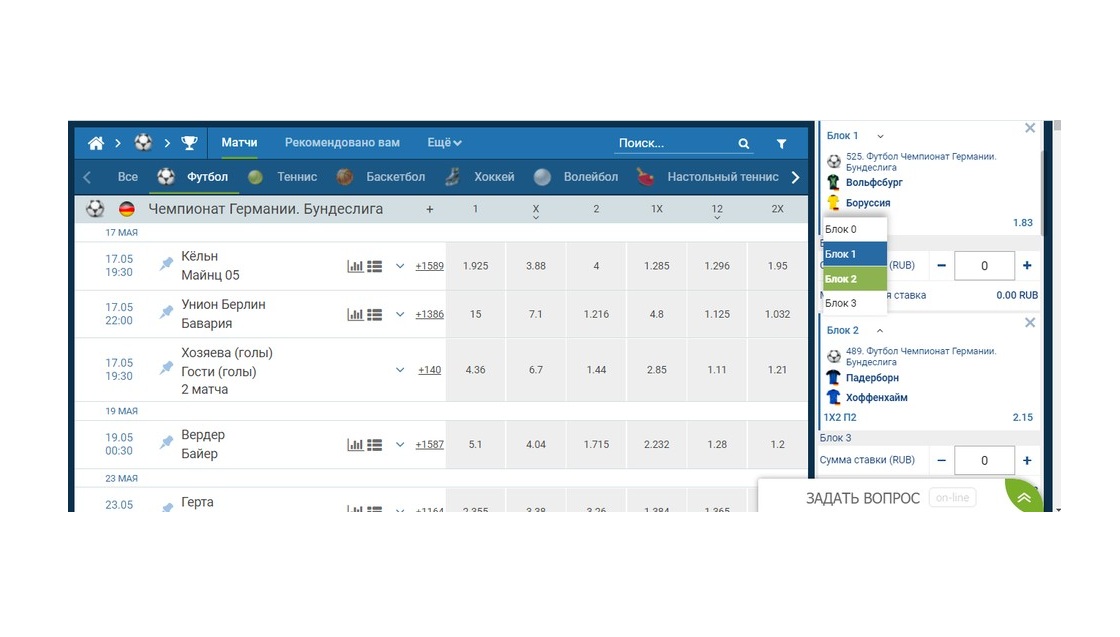Open list view icon for Кёльн match
1120x637 pixels.
pos(374,266)
